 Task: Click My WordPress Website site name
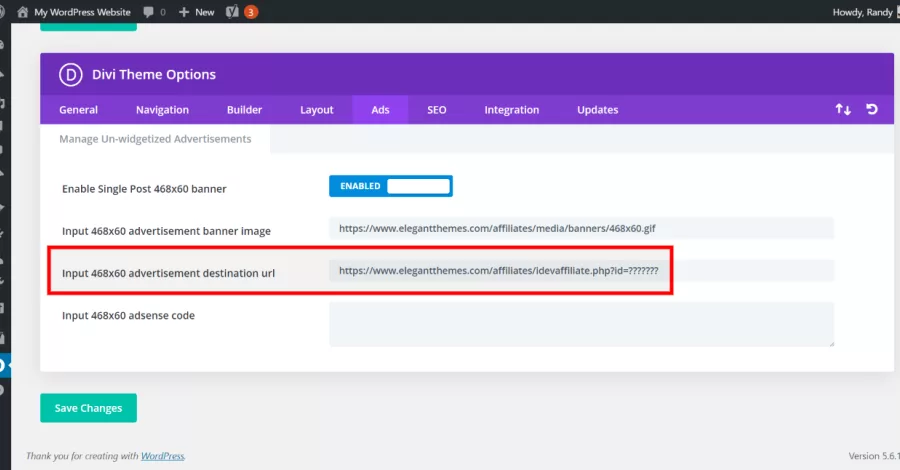(x=83, y=12)
